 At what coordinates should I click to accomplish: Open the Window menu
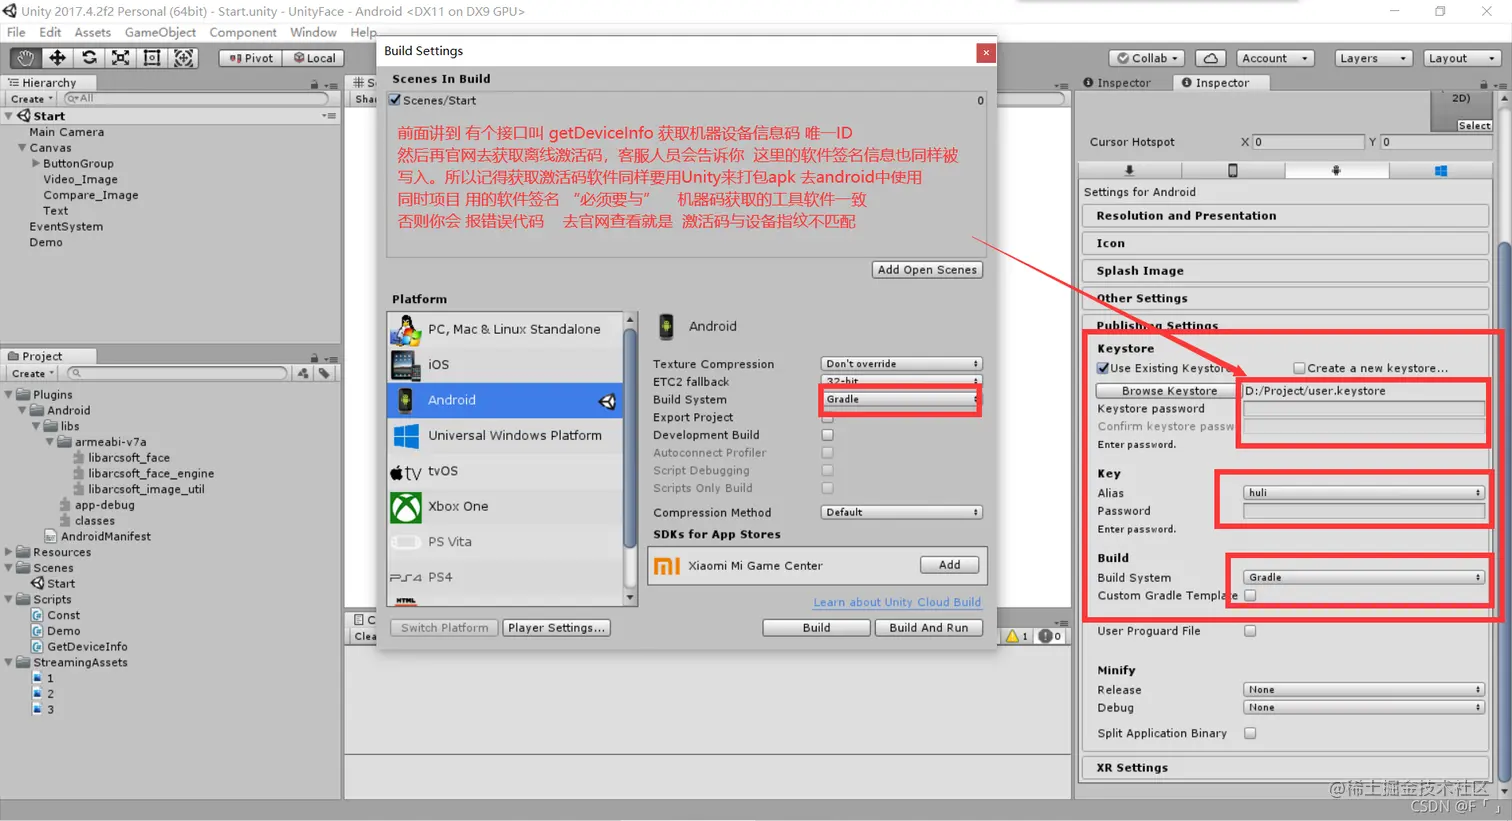point(313,32)
